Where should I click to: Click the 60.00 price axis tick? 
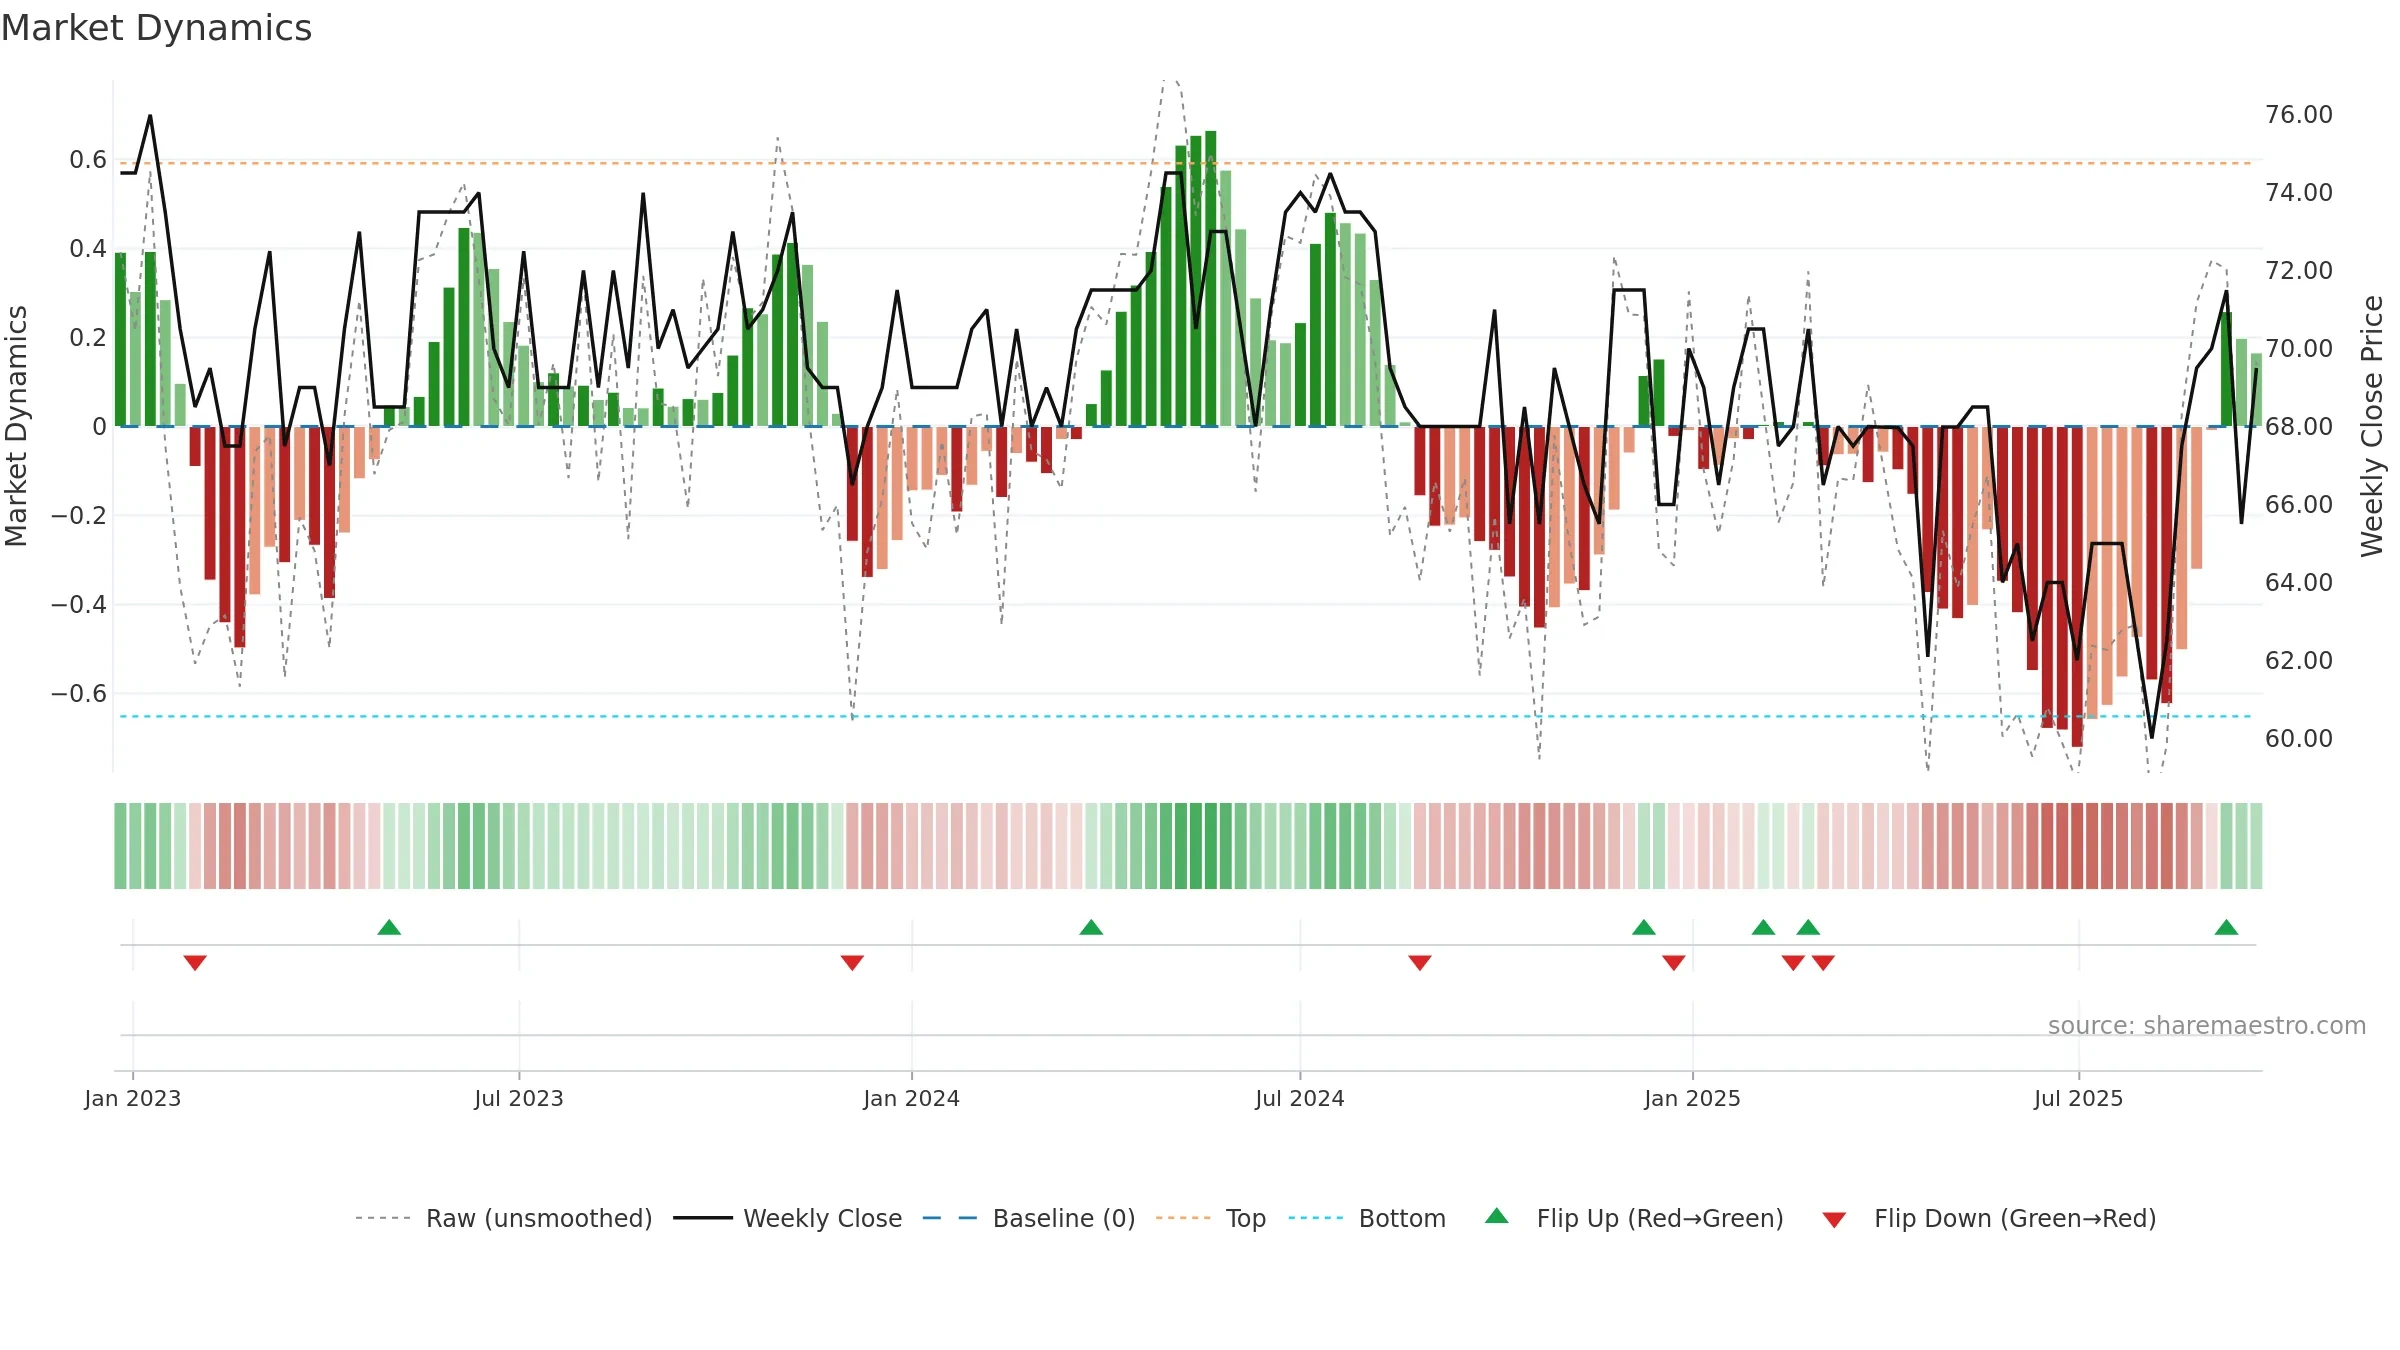click(2299, 738)
